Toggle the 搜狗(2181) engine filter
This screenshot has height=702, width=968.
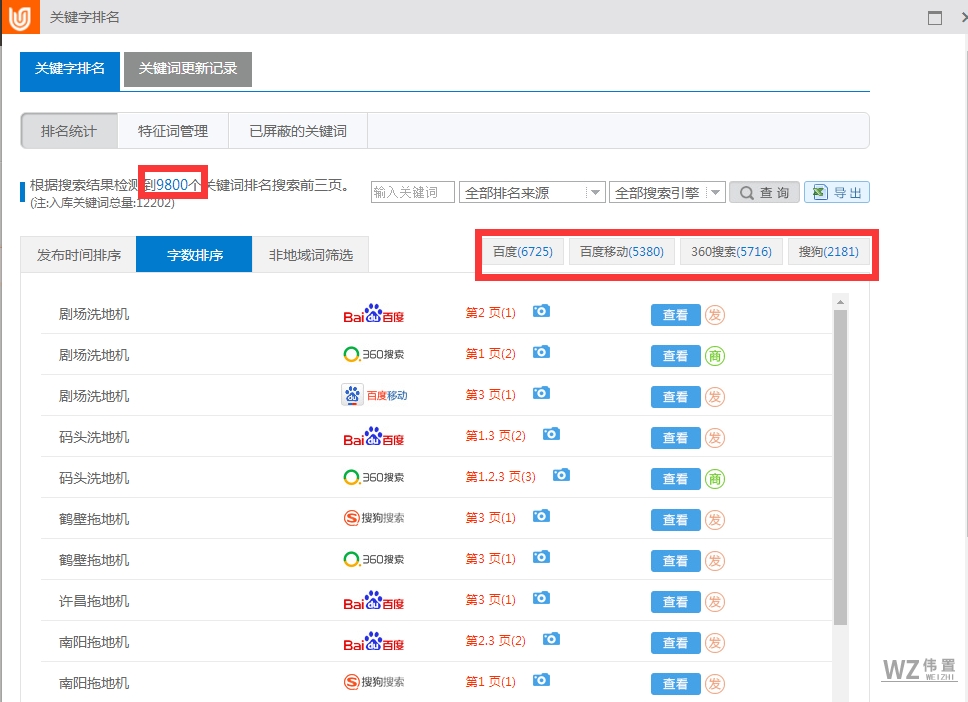(830, 251)
